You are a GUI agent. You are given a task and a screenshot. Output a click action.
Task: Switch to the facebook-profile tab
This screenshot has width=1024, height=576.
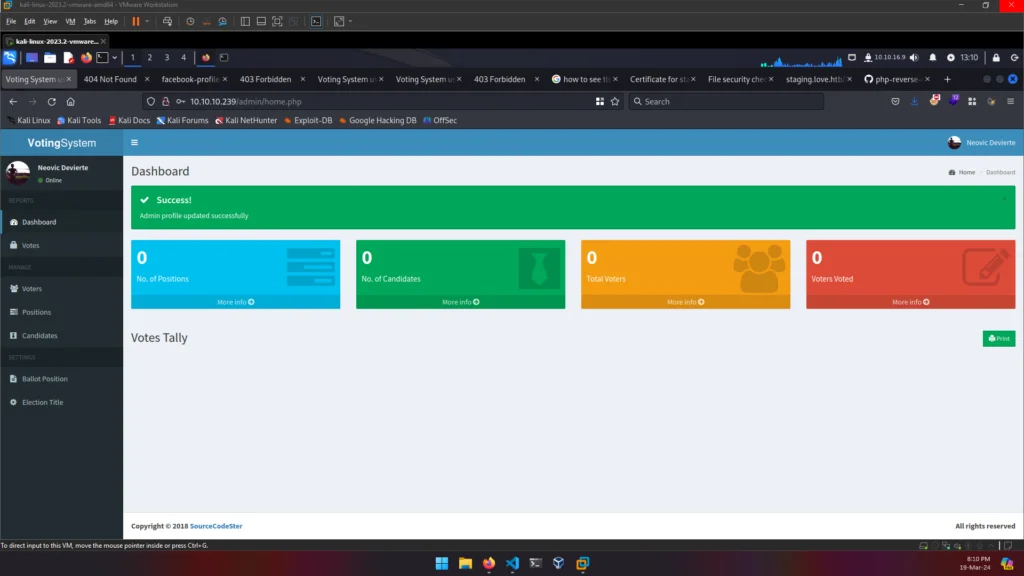[189, 79]
